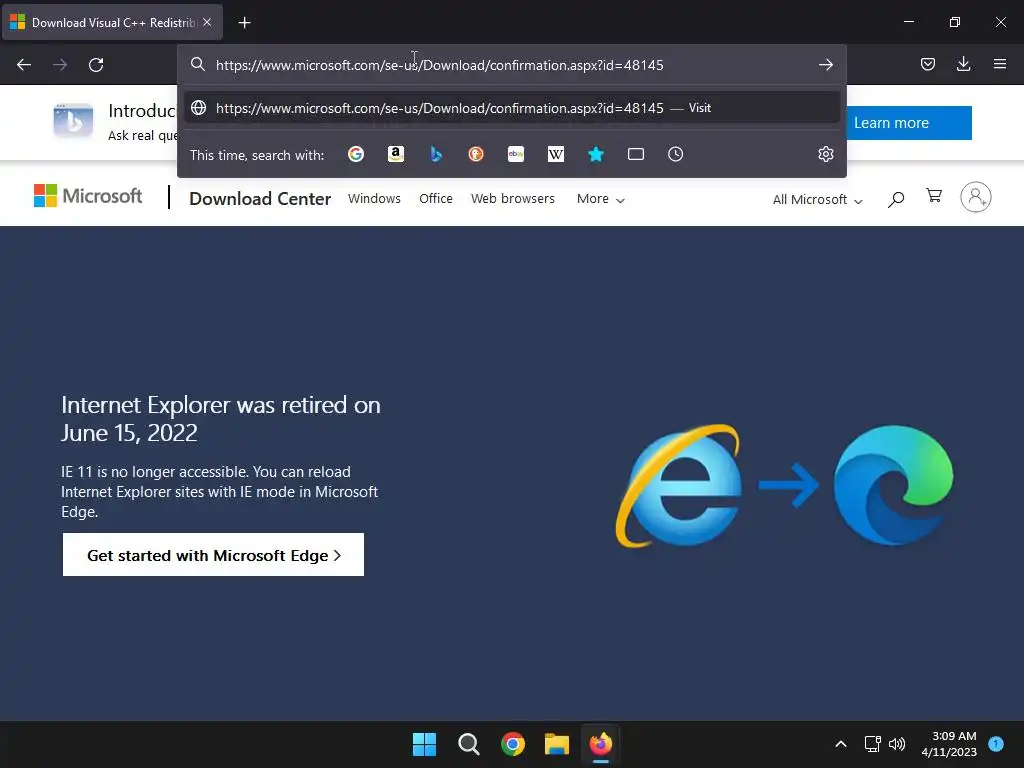Visit the suggested microsoft.com URL

coord(512,108)
